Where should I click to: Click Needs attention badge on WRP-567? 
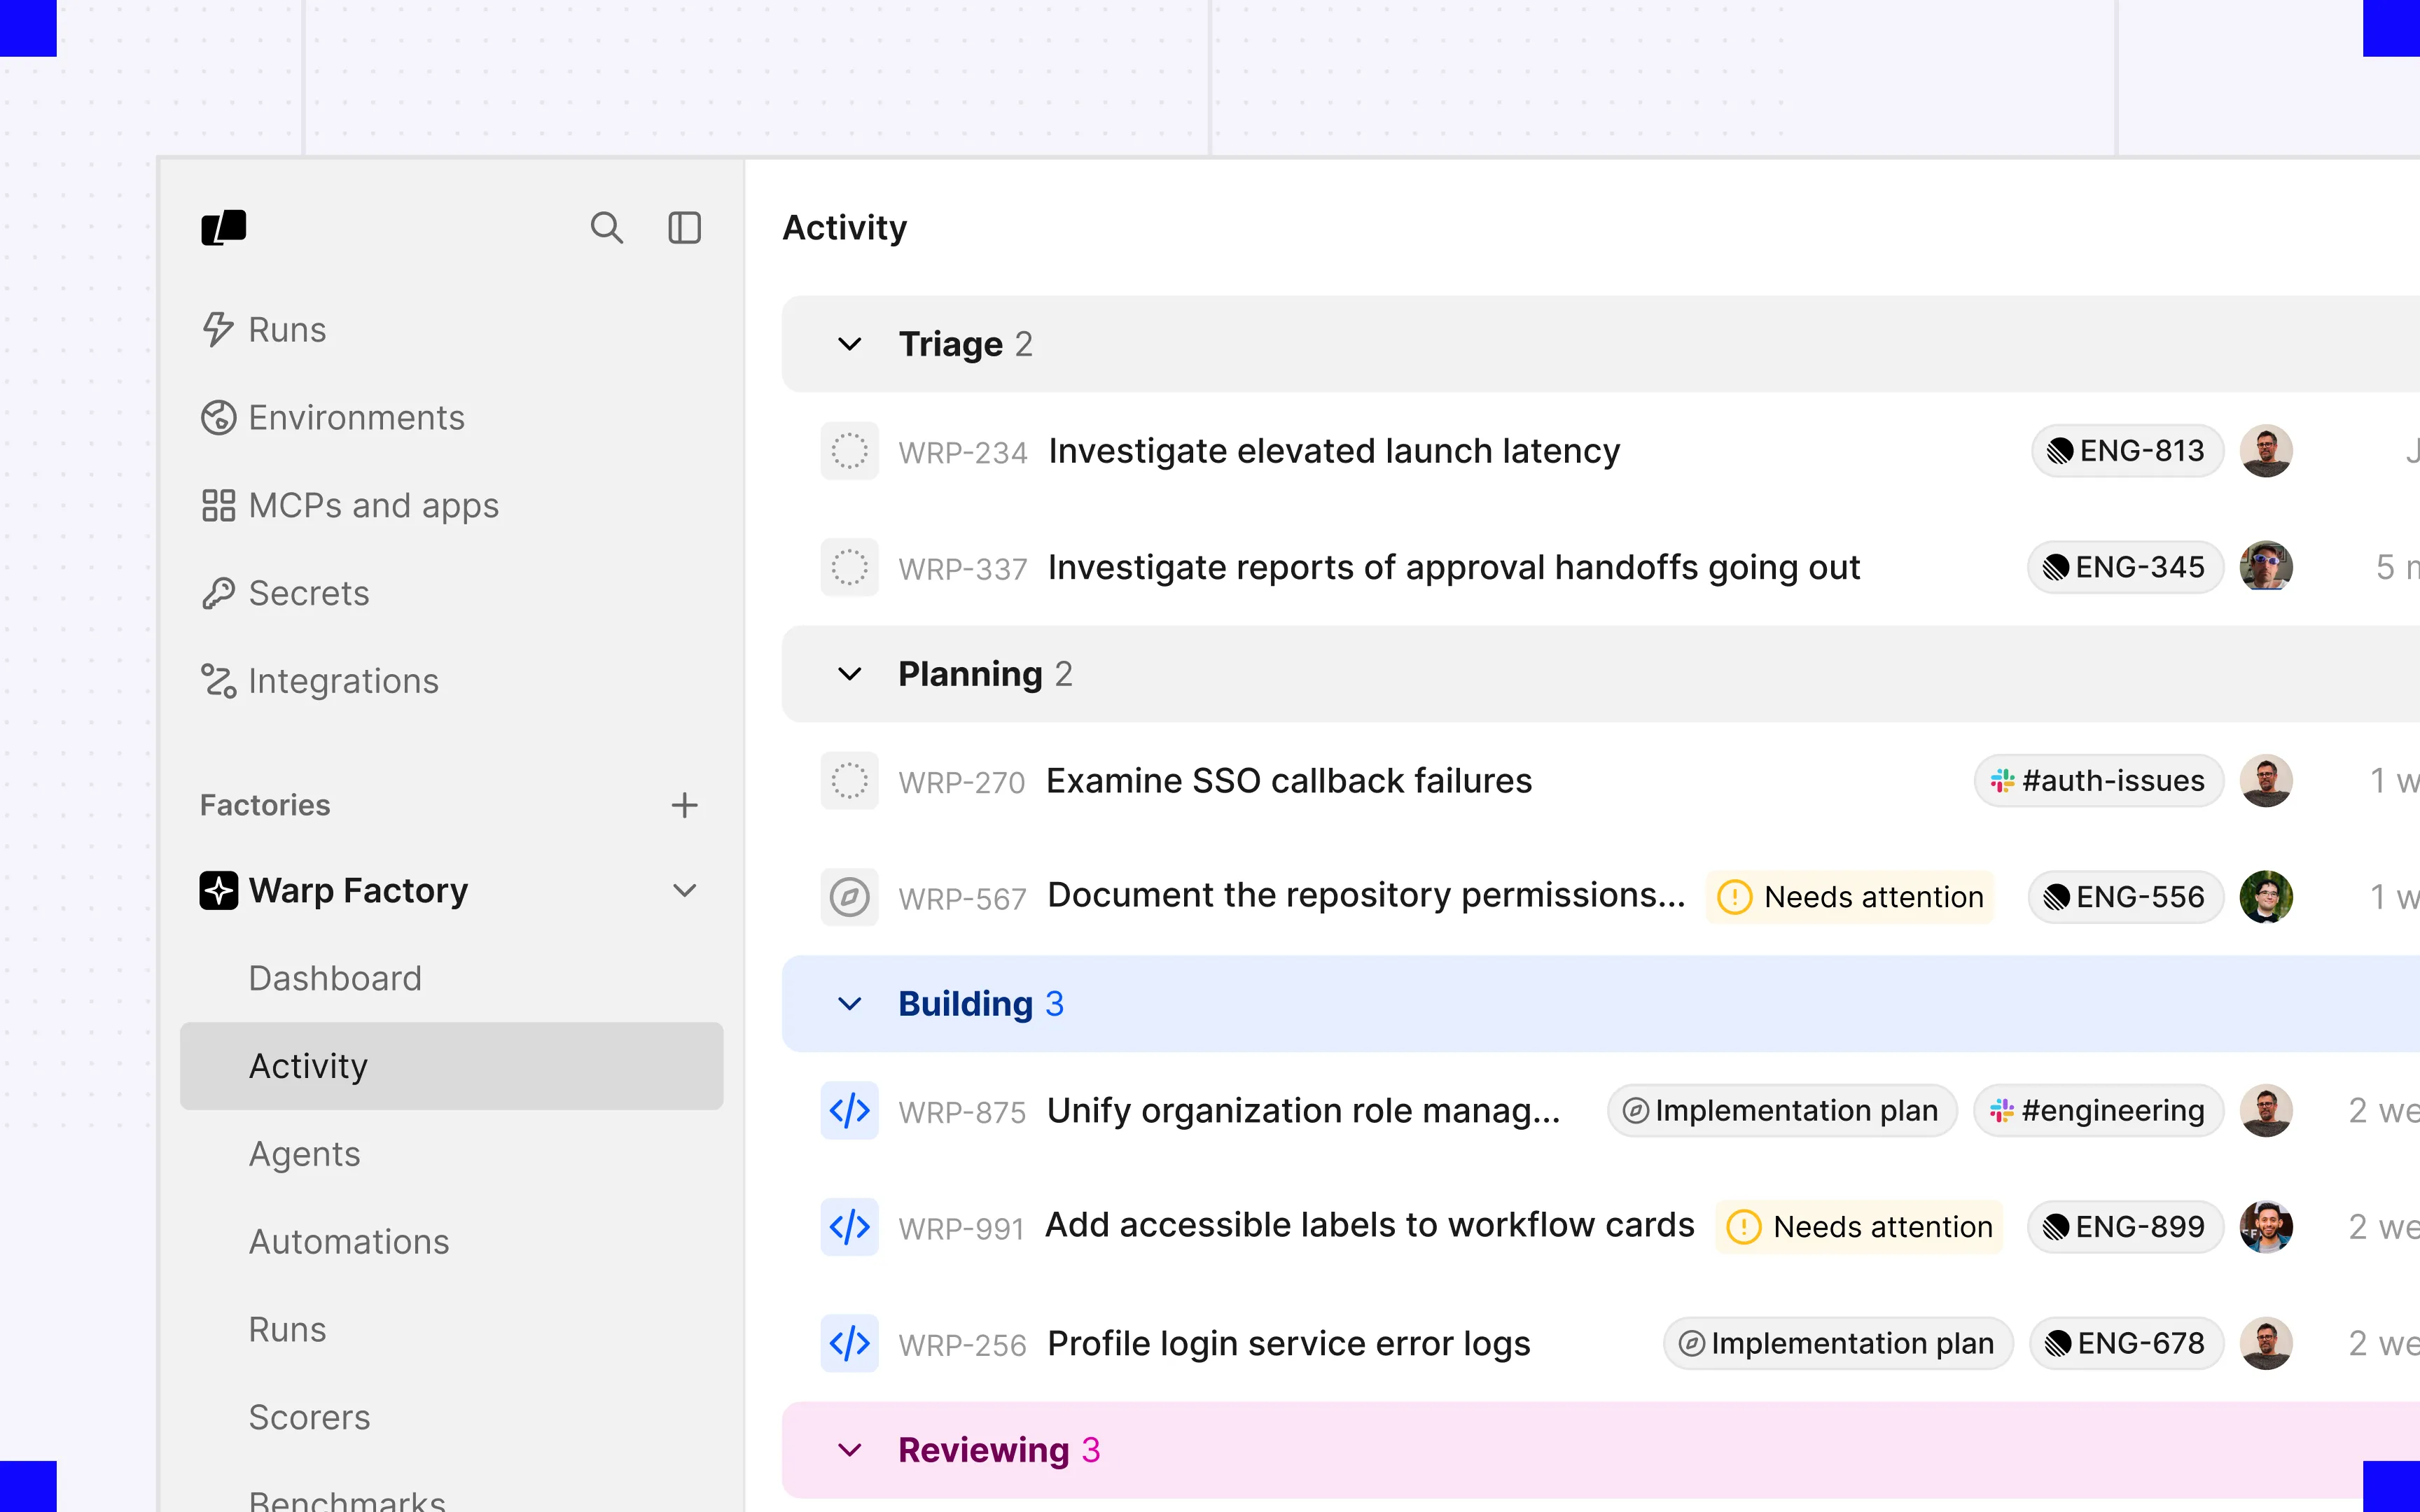coord(1850,897)
